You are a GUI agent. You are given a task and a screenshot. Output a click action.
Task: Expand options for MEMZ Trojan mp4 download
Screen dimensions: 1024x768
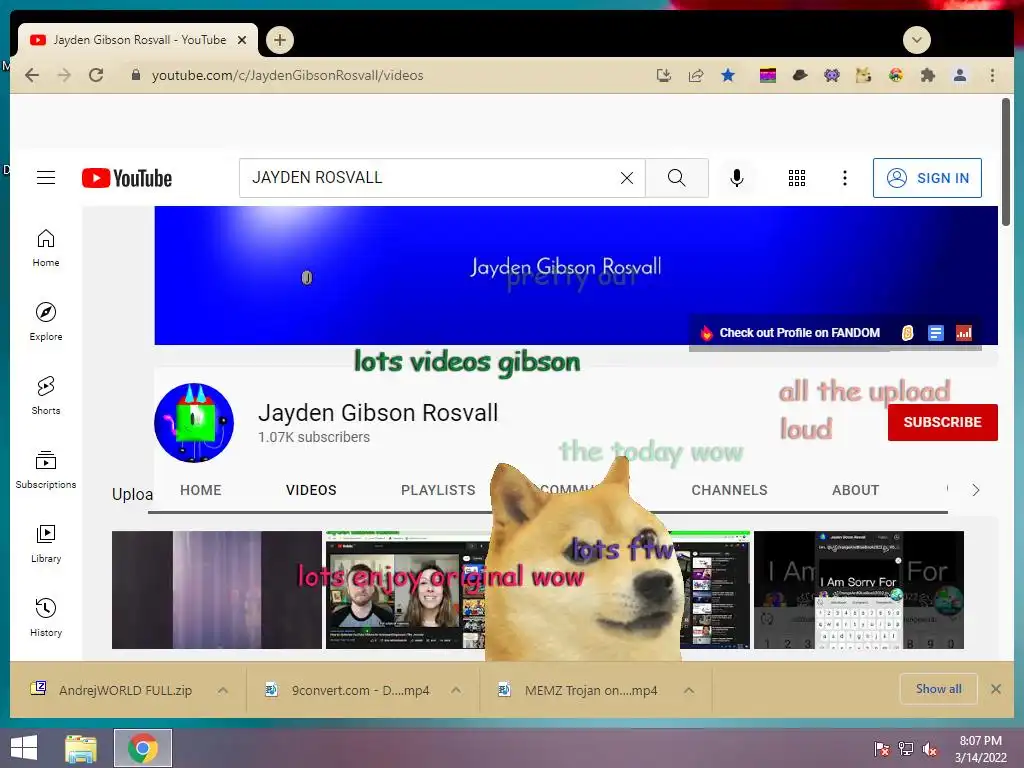(x=688, y=690)
